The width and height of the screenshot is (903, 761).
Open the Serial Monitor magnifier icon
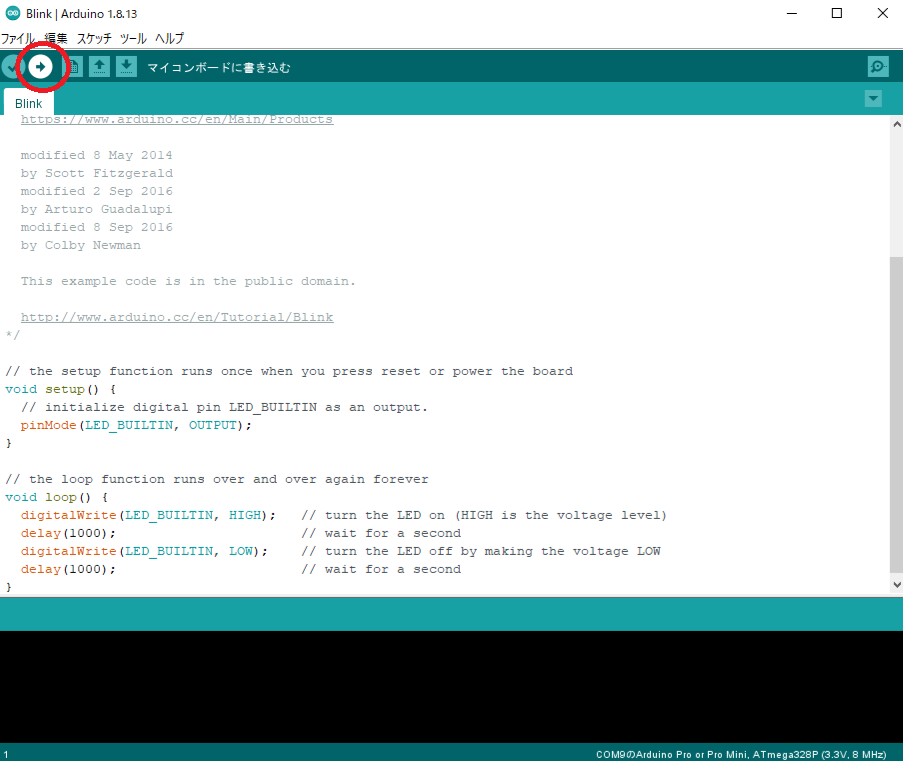click(878, 67)
